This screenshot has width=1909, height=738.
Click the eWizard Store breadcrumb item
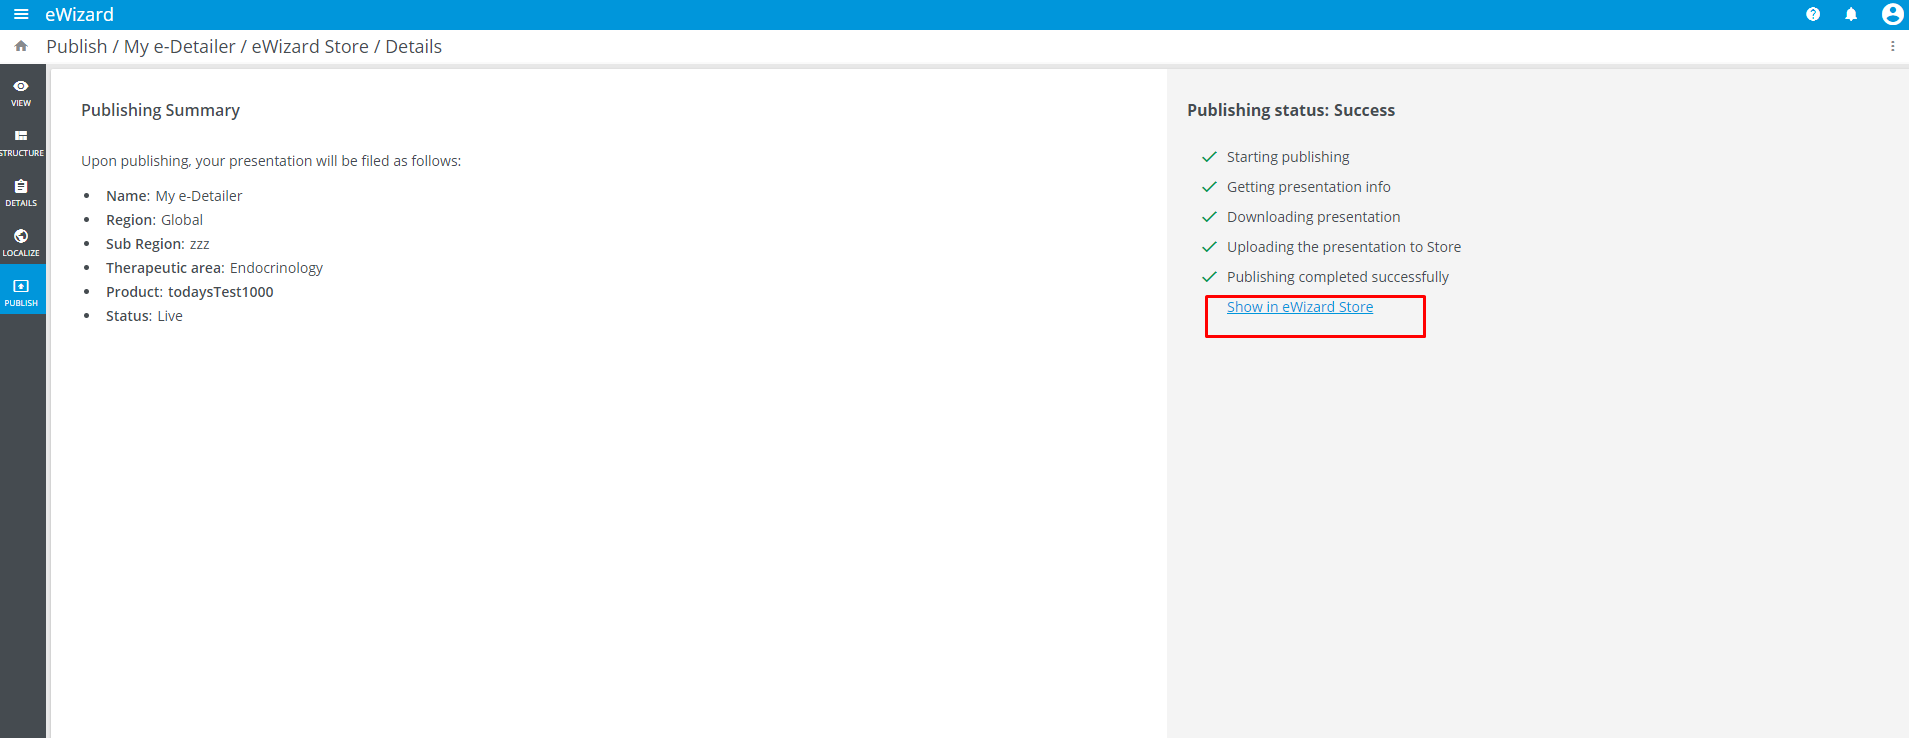[310, 47]
